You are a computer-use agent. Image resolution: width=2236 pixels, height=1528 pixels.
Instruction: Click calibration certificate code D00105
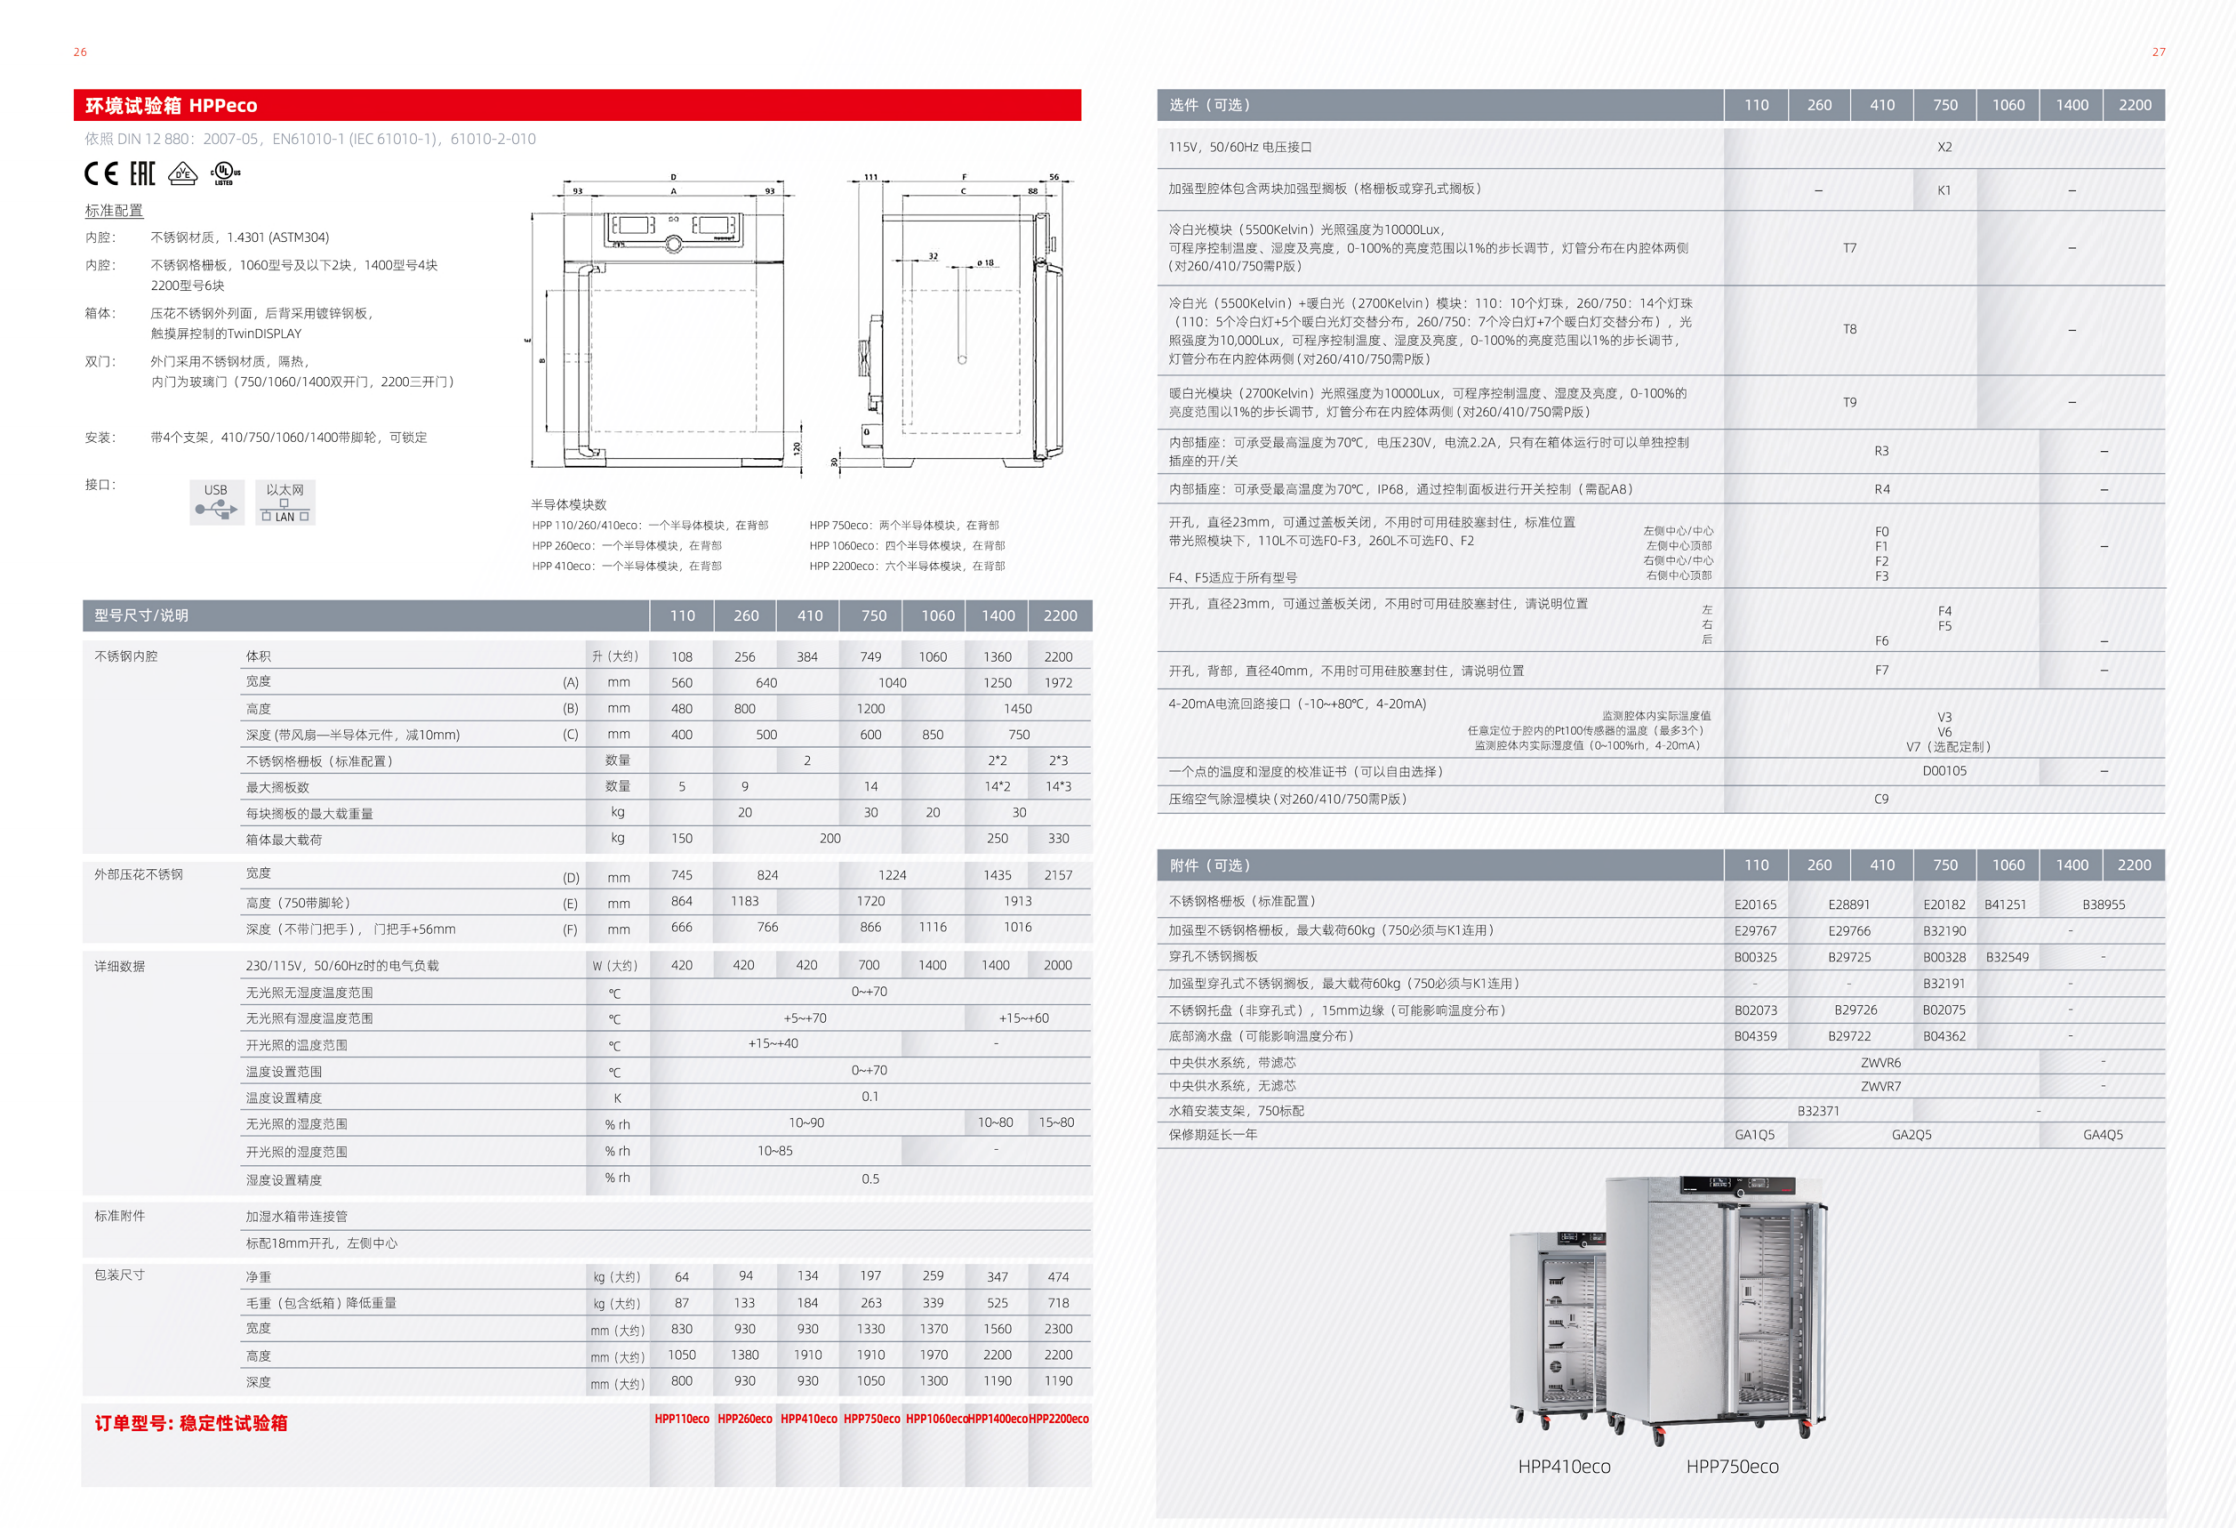(x=1944, y=771)
